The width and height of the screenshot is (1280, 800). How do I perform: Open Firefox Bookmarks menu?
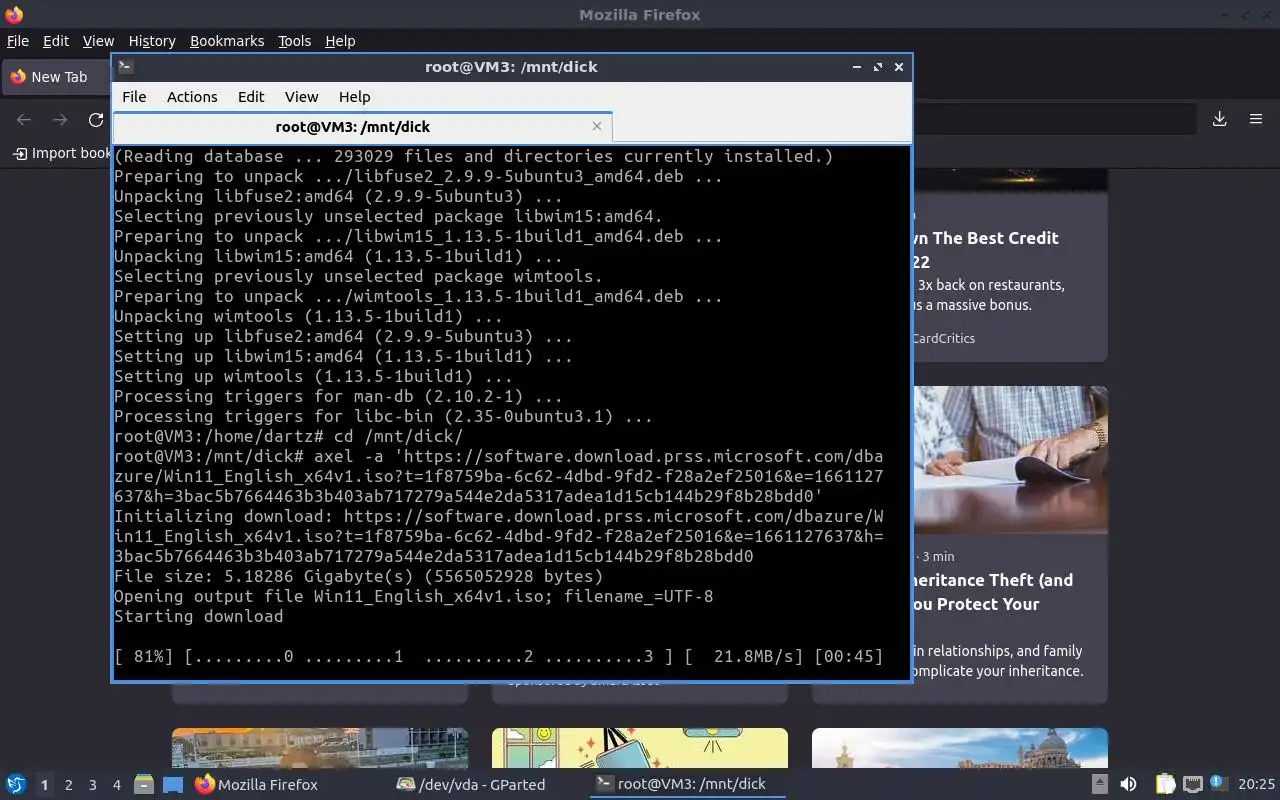click(227, 41)
